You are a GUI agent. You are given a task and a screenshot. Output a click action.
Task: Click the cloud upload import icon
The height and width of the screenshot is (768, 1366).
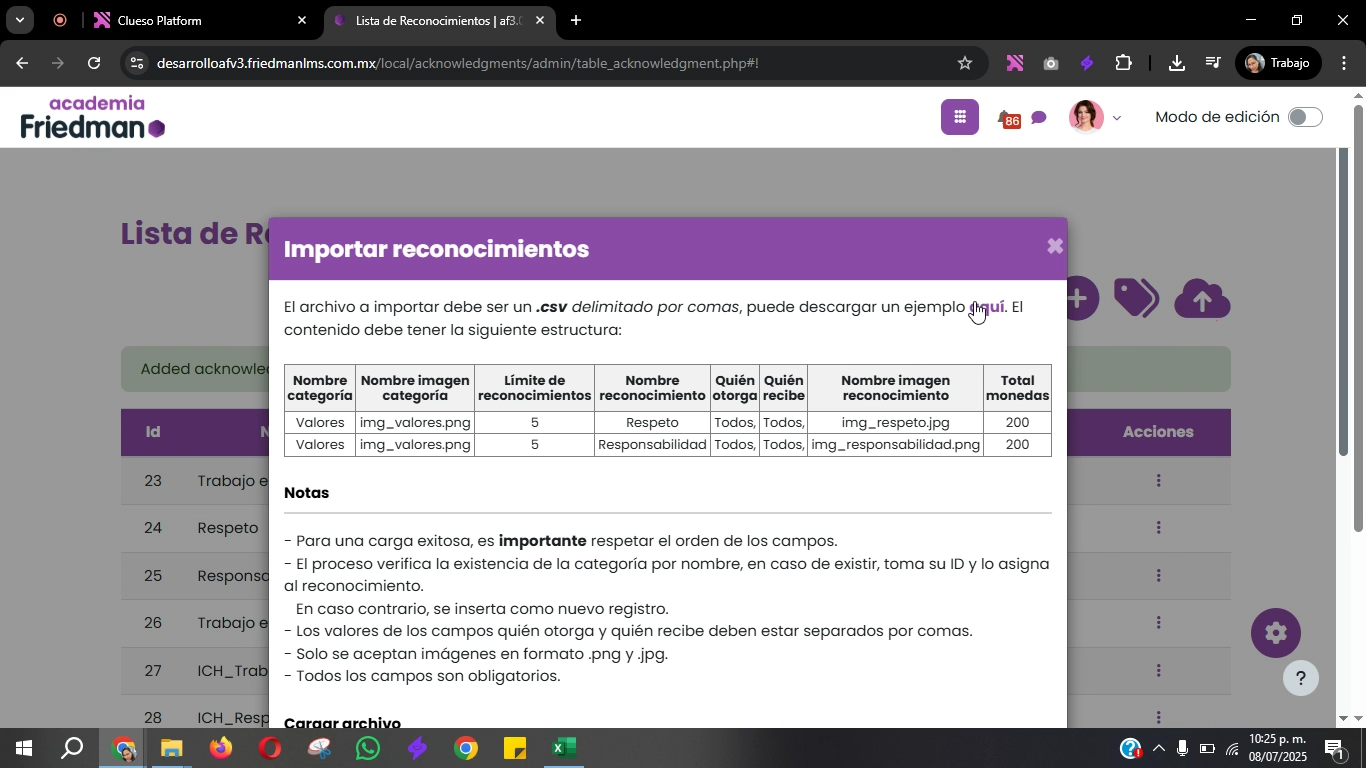click(1202, 298)
